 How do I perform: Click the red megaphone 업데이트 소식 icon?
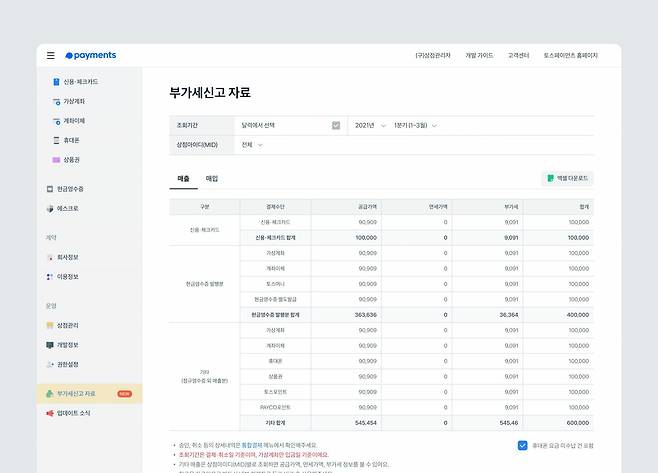pyautogui.click(x=50, y=413)
